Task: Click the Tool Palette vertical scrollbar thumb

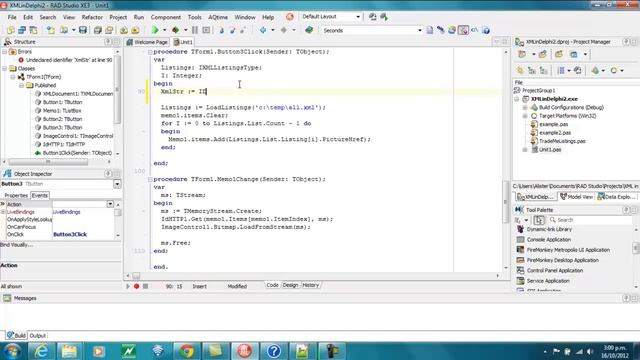Action: click(x=636, y=248)
